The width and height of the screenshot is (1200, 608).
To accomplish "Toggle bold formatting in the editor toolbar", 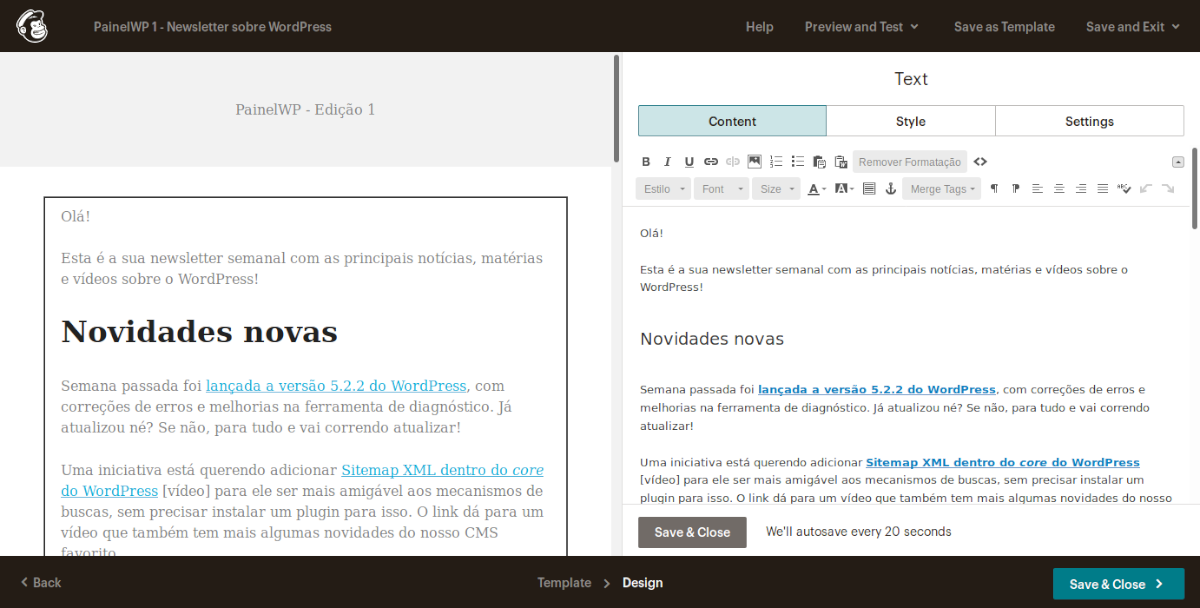I will tap(646, 162).
